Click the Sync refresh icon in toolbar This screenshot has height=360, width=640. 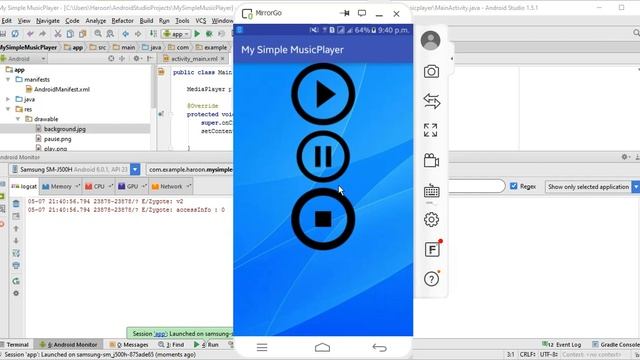coord(15,34)
